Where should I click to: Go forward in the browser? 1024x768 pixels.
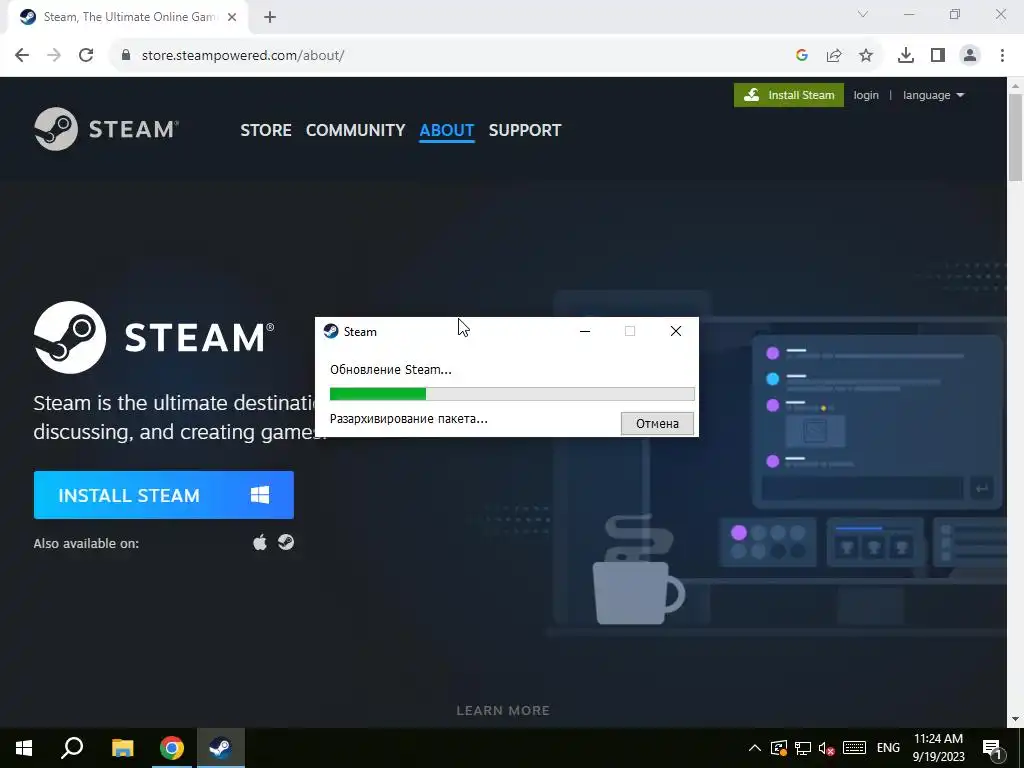(x=54, y=56)
